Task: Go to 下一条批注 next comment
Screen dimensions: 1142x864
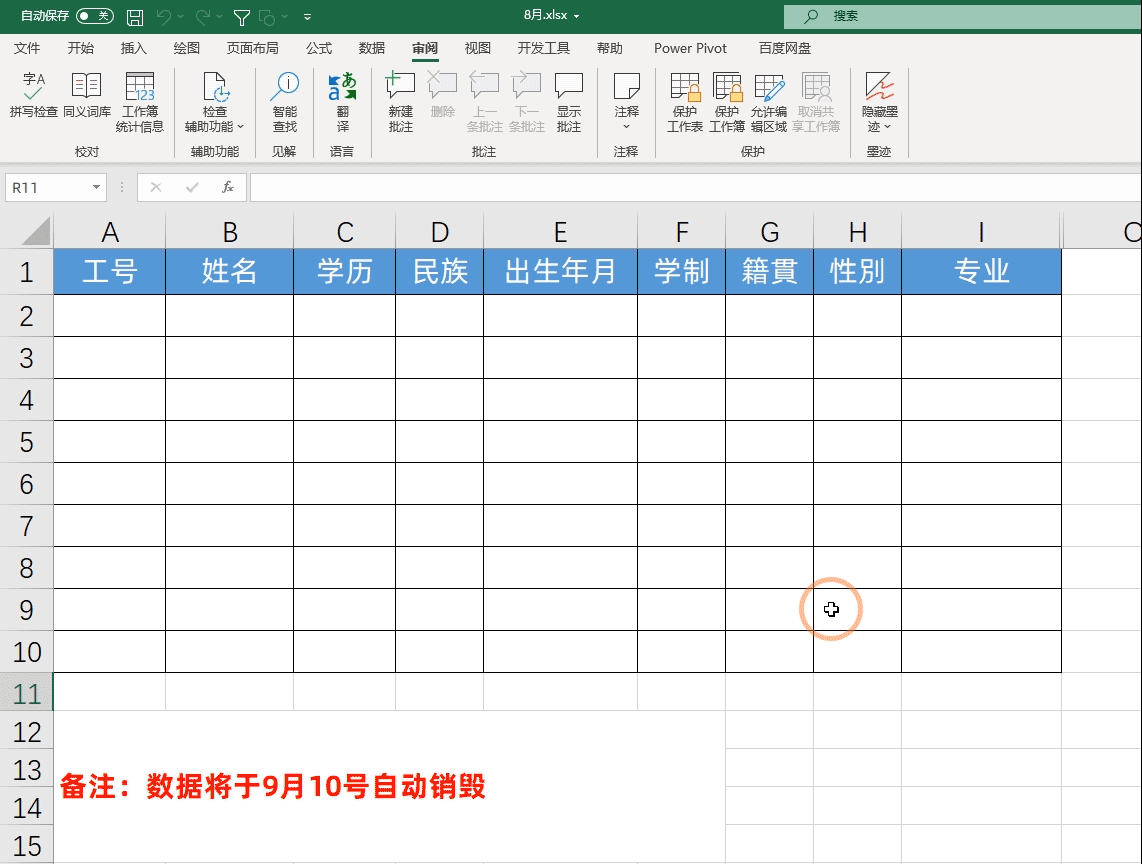Action: (527, 102)
